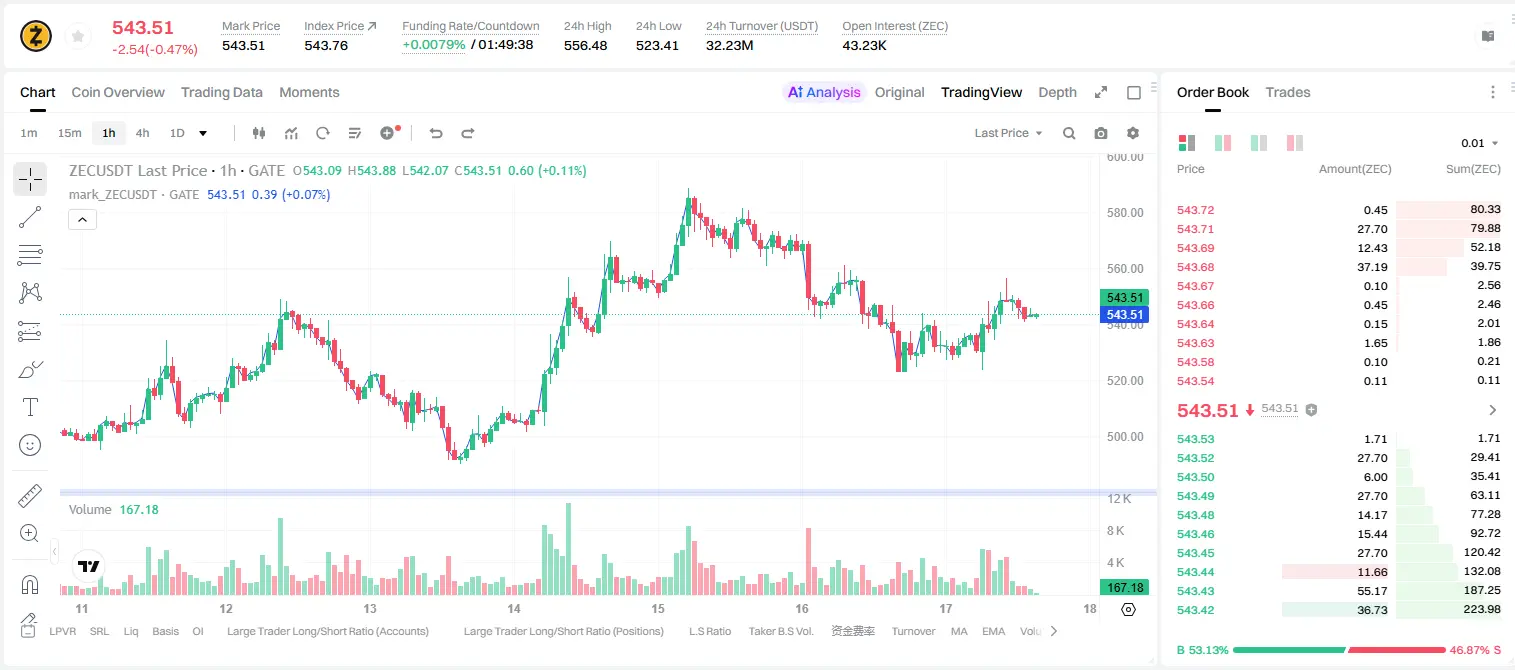Toggle fullscreen chart expand icon
This screenshot has height=670, width=1515.
tap(1101, 92)
